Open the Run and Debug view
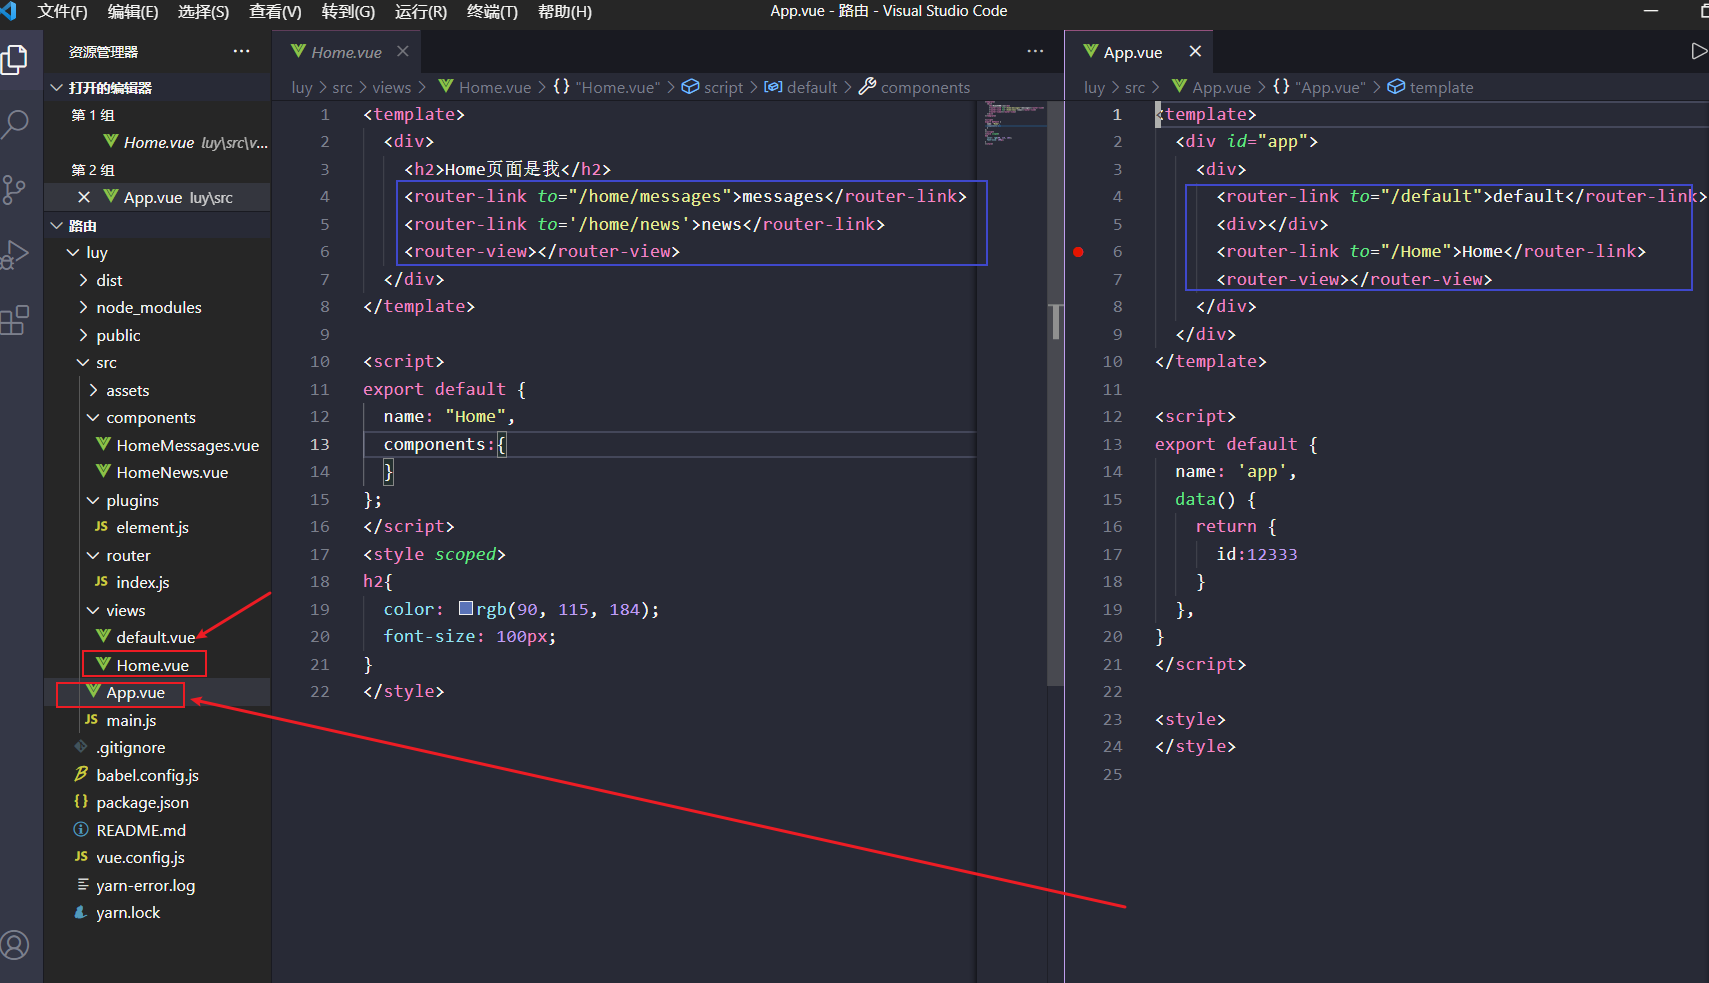Image resolution: width=1709 pixels, height=983 pixels. click(x=15, y=255)
